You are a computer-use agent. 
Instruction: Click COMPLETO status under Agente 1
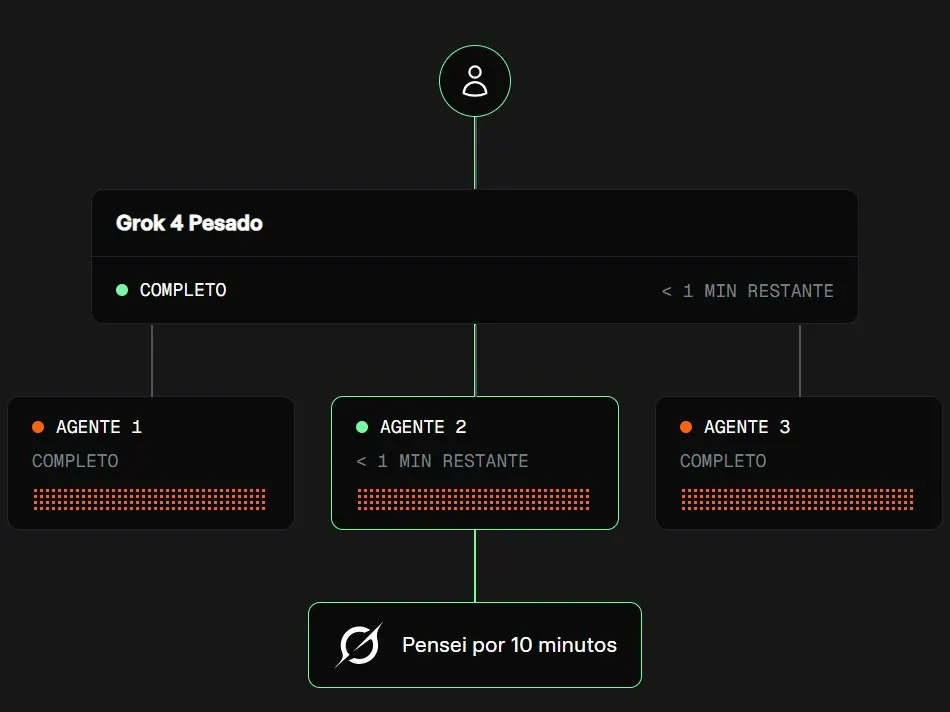[x=75, y=461]
